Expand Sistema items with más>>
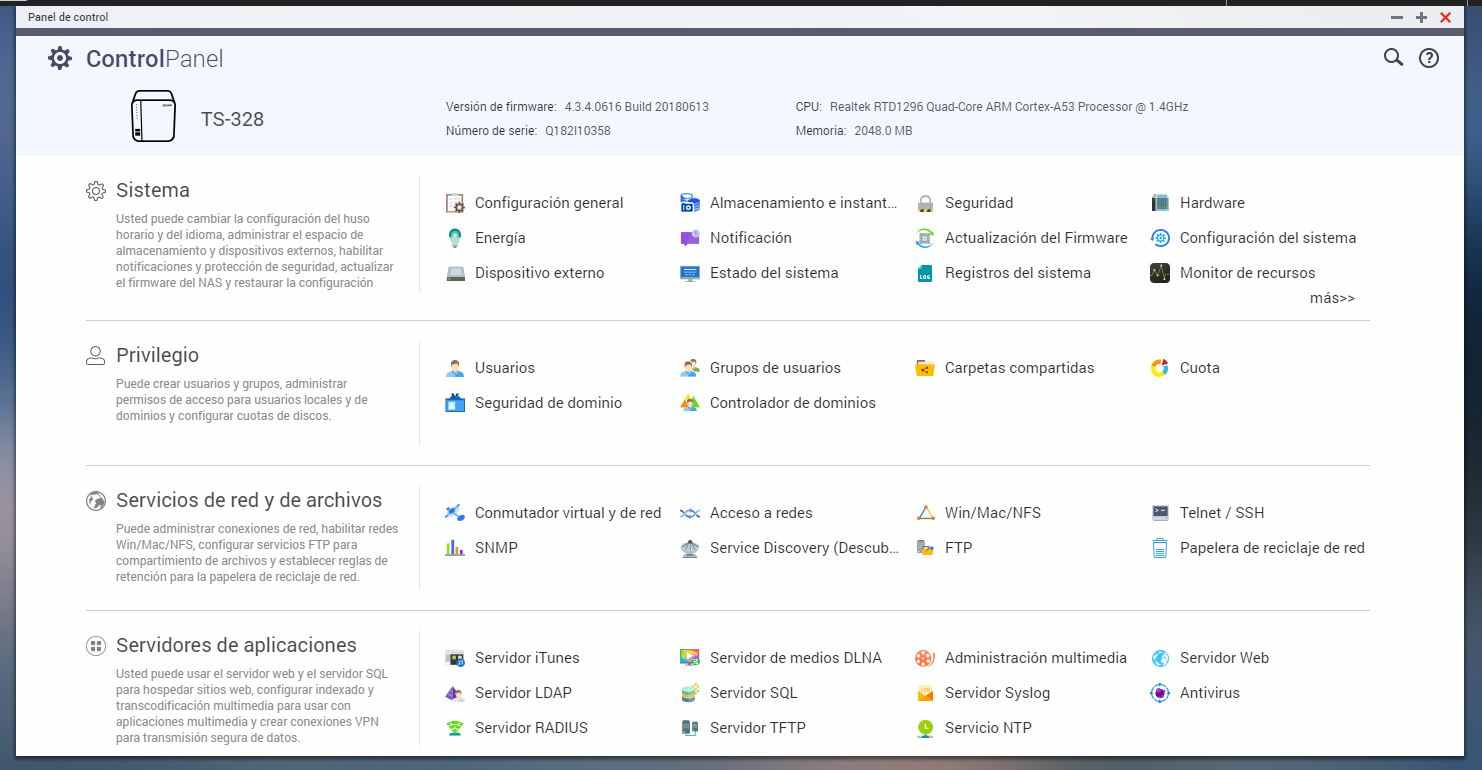 (x=1332, y=298)
